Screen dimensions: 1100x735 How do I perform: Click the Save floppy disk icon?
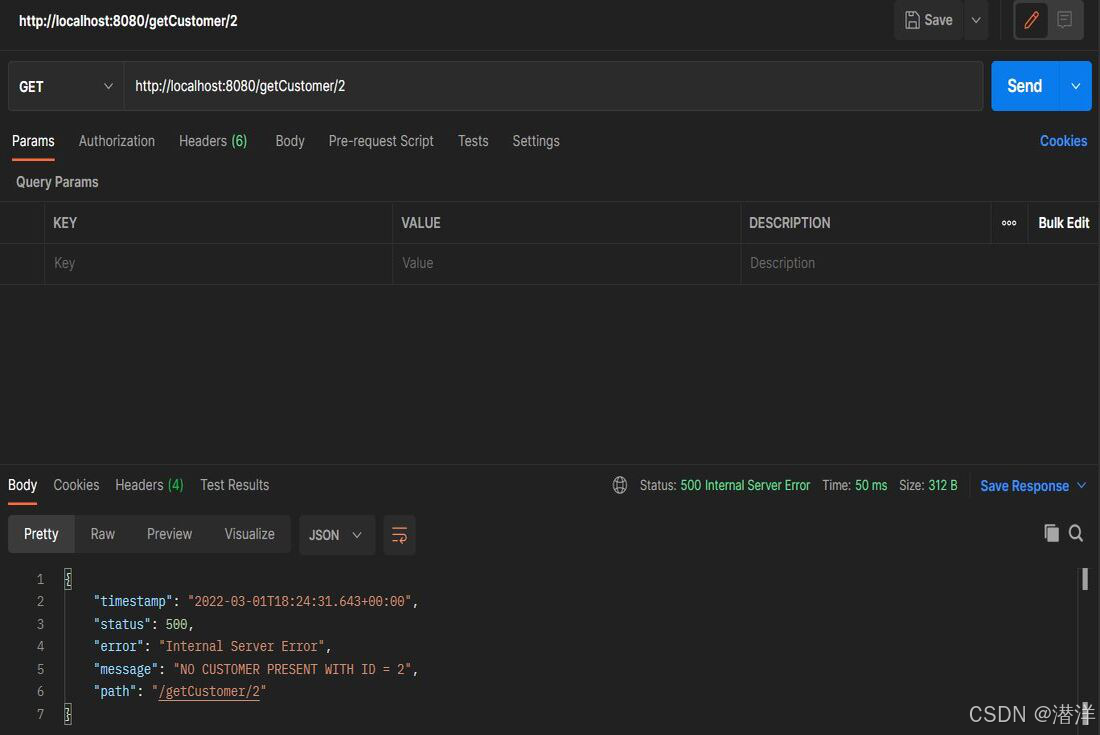911,20
